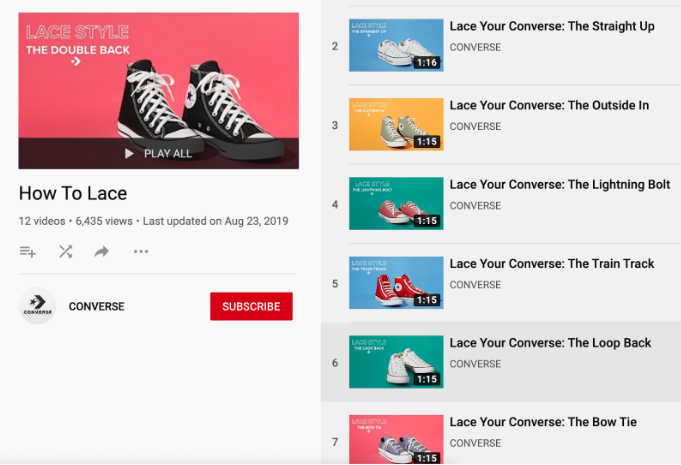Select 'Lace Your Converse: The Outside In' title
Image resolution: width=681 pixels, height=465 pixels.
549,106
